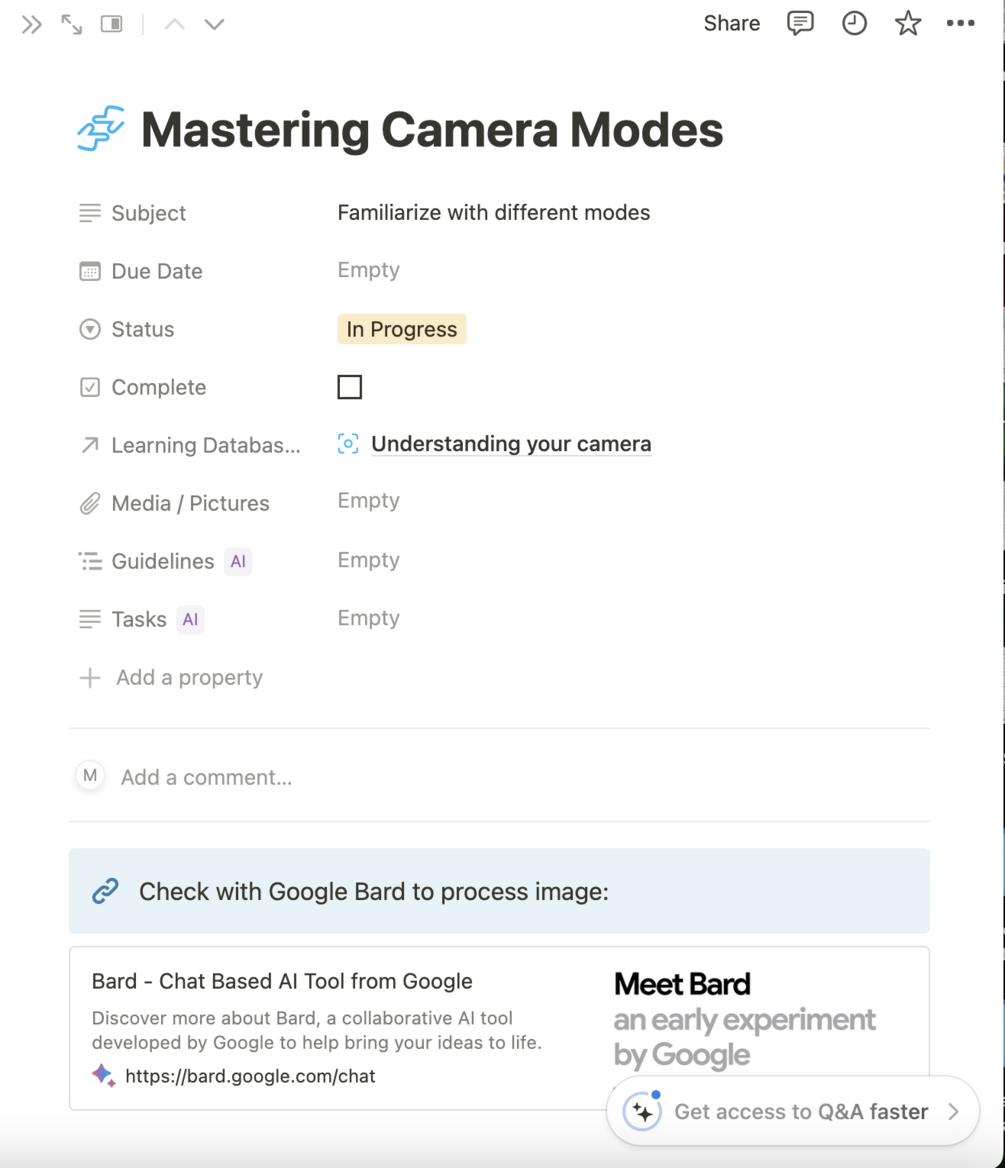Screen dimensions: 1005x1168
Task: Open the Bard bookmark link card
Action: (x=340, y=1027)
